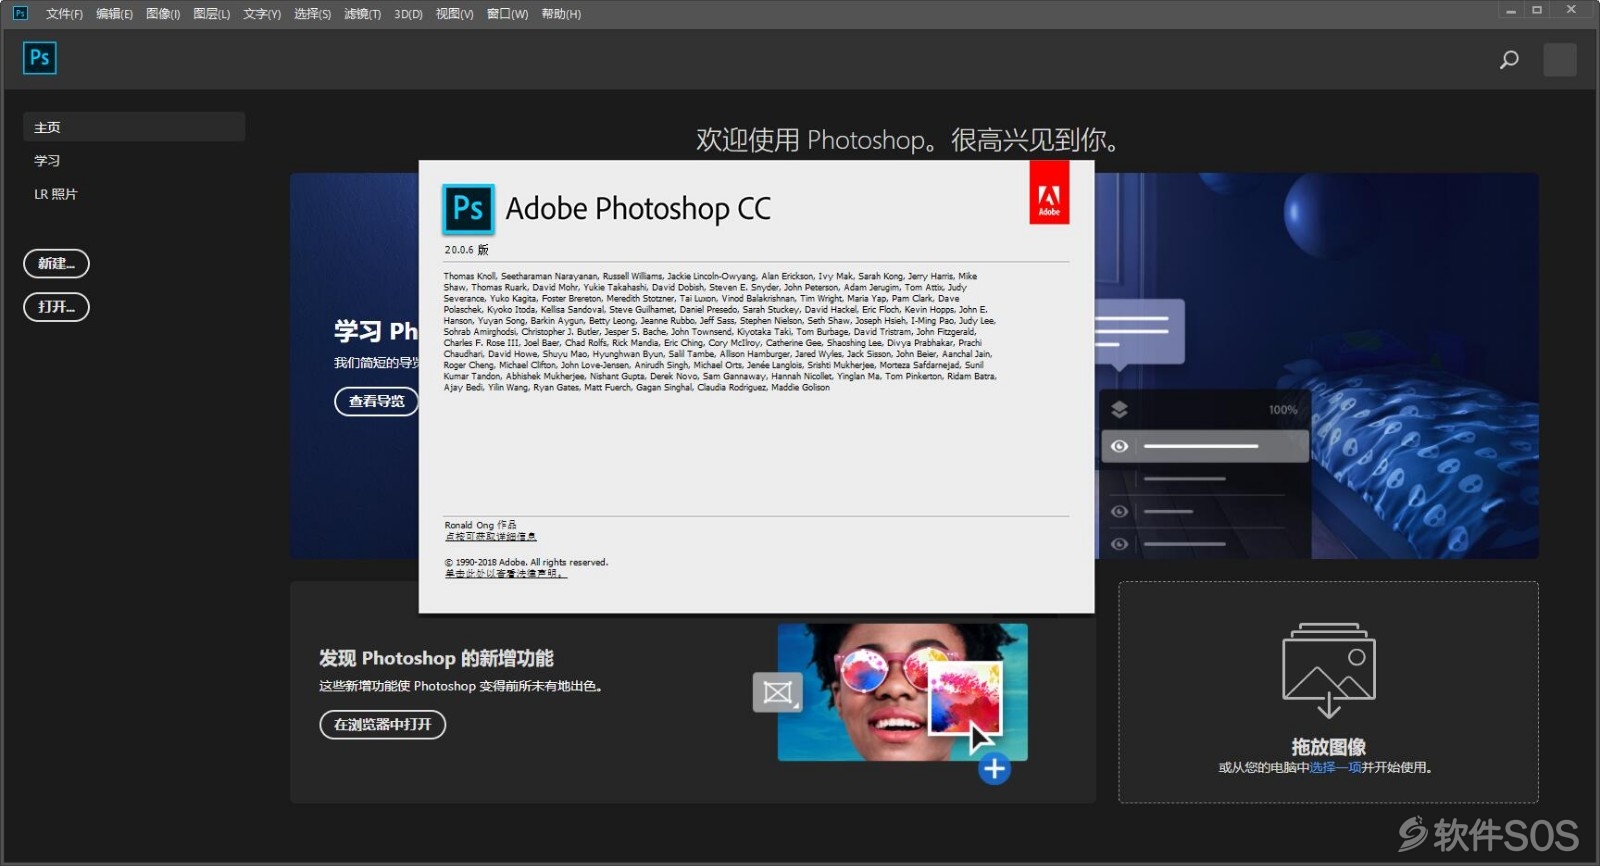Screen dimensions: 1600x866
Task: Minimize the Photoshop window
Action: click(1510, 10)
